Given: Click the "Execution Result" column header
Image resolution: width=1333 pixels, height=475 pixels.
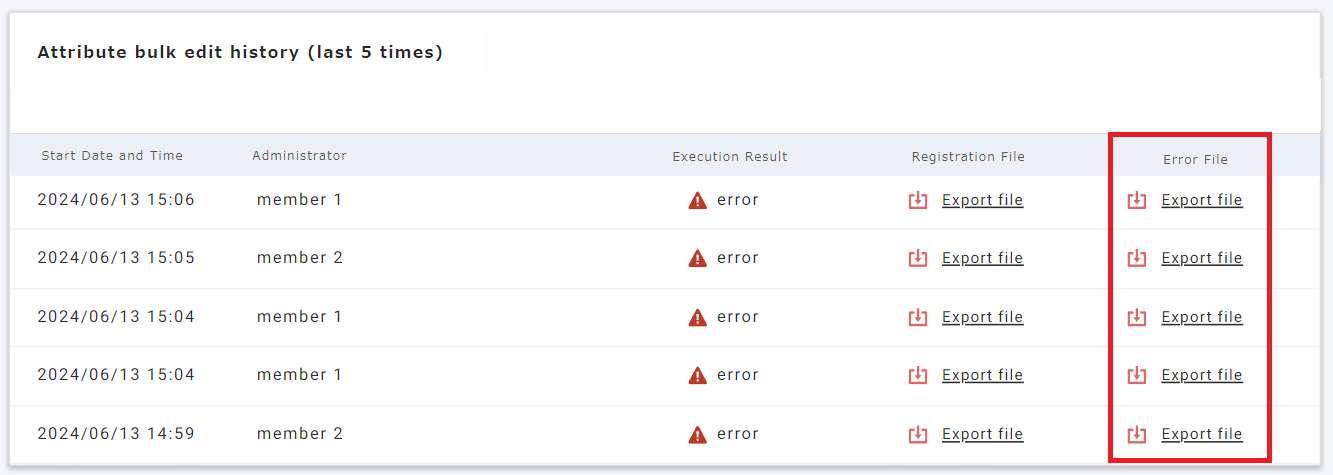Looking at the screenshot, I should pyautogui.click(x=730, y=157).
